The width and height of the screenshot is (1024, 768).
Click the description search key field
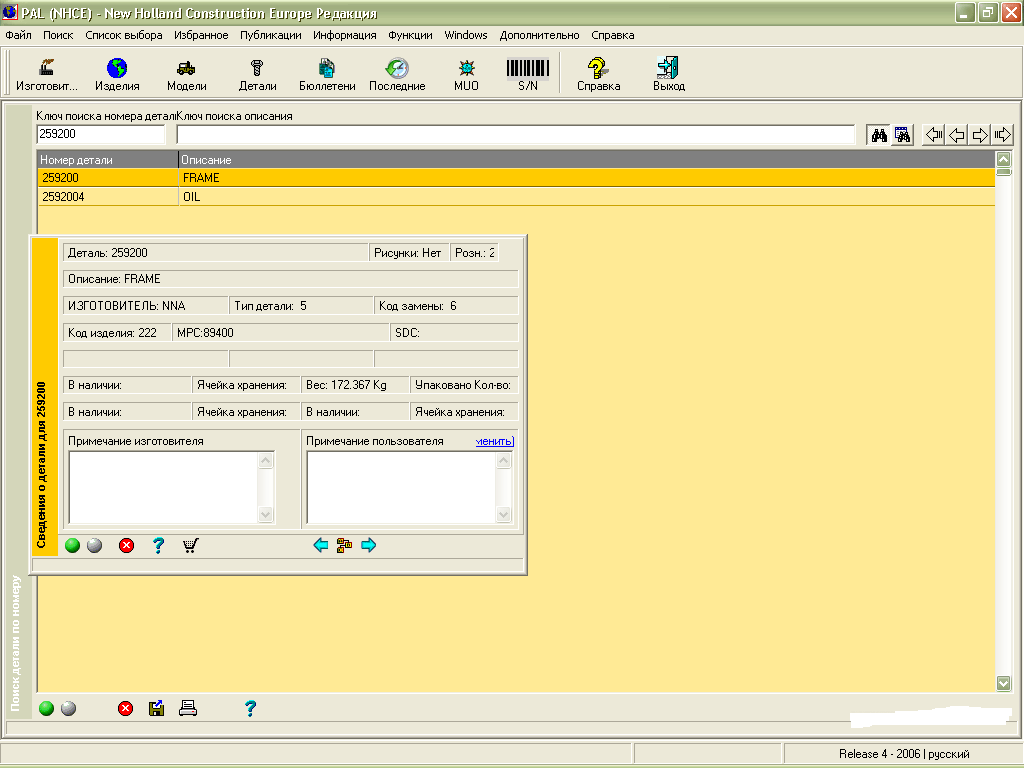(515, 135)
